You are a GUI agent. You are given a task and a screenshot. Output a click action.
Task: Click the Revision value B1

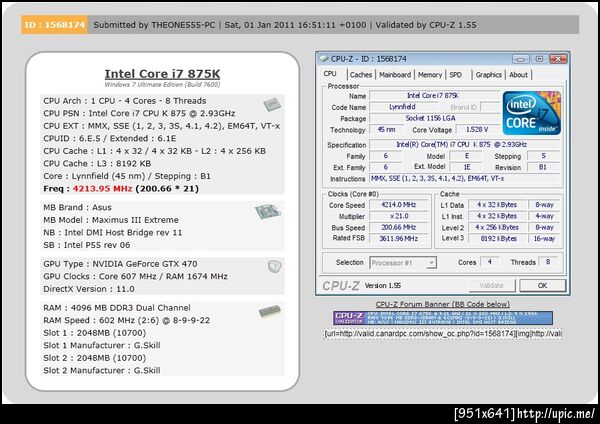point(543,167)
